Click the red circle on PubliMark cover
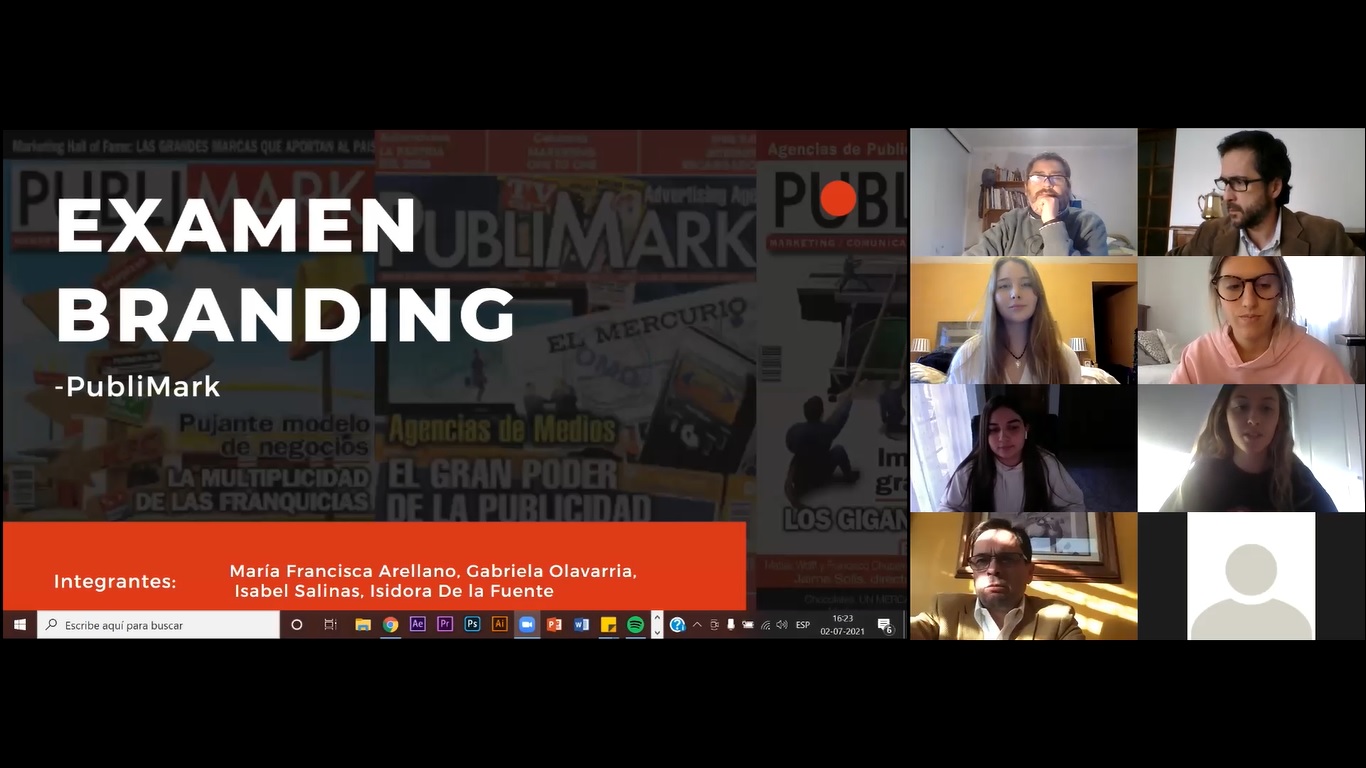Image resolution: width=1366 pixels, height=768 pixels. coord(838,199)
